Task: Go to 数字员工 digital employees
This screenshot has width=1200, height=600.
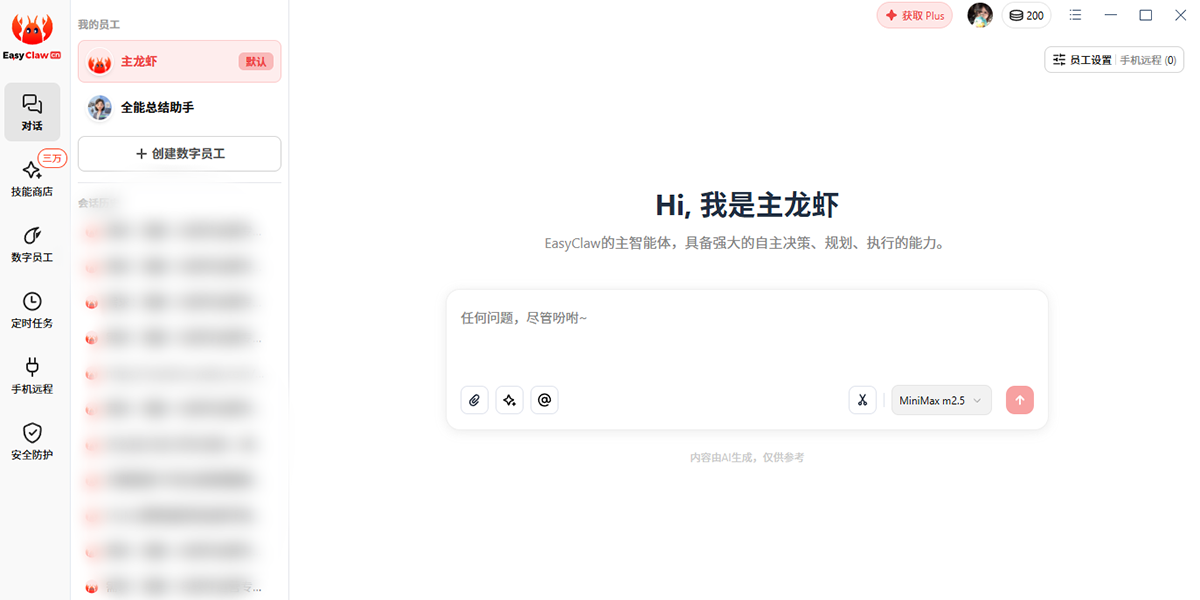Action: pyautogui.click(x=32, y=245)
